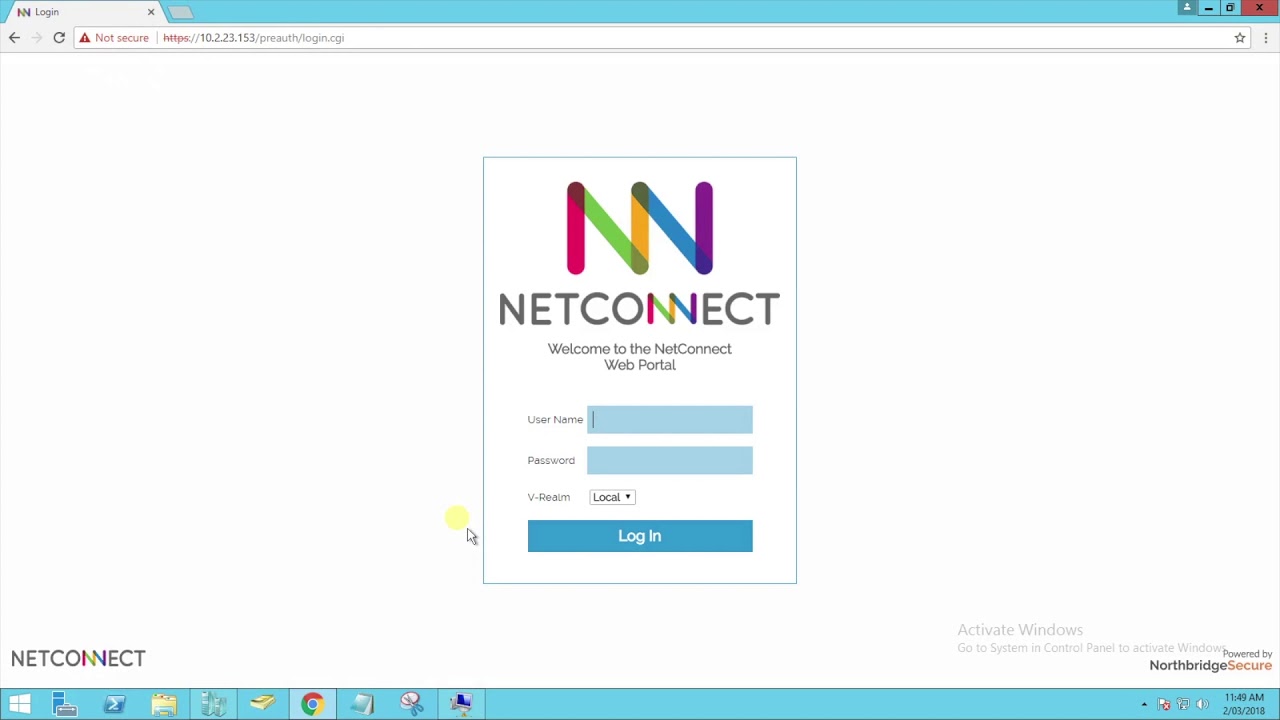The width and height of the screenshot is (1280, 720).
Task: Open File Explorer from taskbar
Action: 164,705
